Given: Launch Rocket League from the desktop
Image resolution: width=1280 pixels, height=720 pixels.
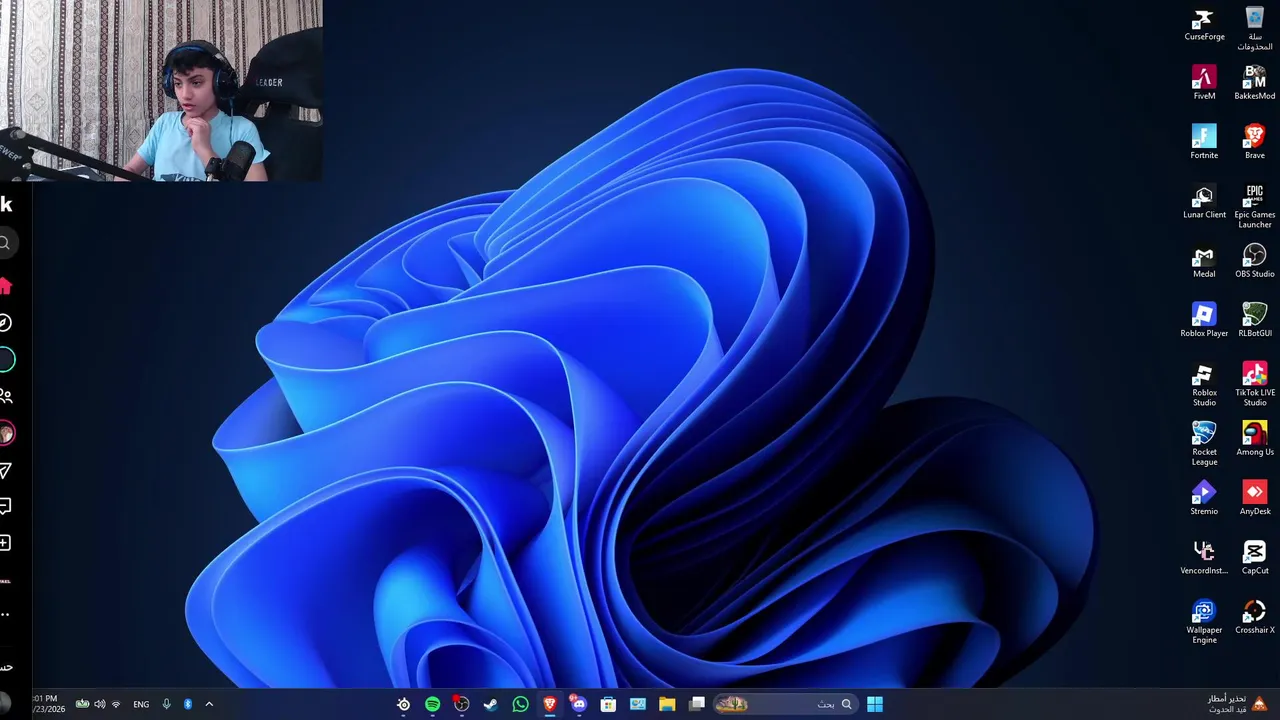Looking at the screenshot, I should [x=1204, y=443].
